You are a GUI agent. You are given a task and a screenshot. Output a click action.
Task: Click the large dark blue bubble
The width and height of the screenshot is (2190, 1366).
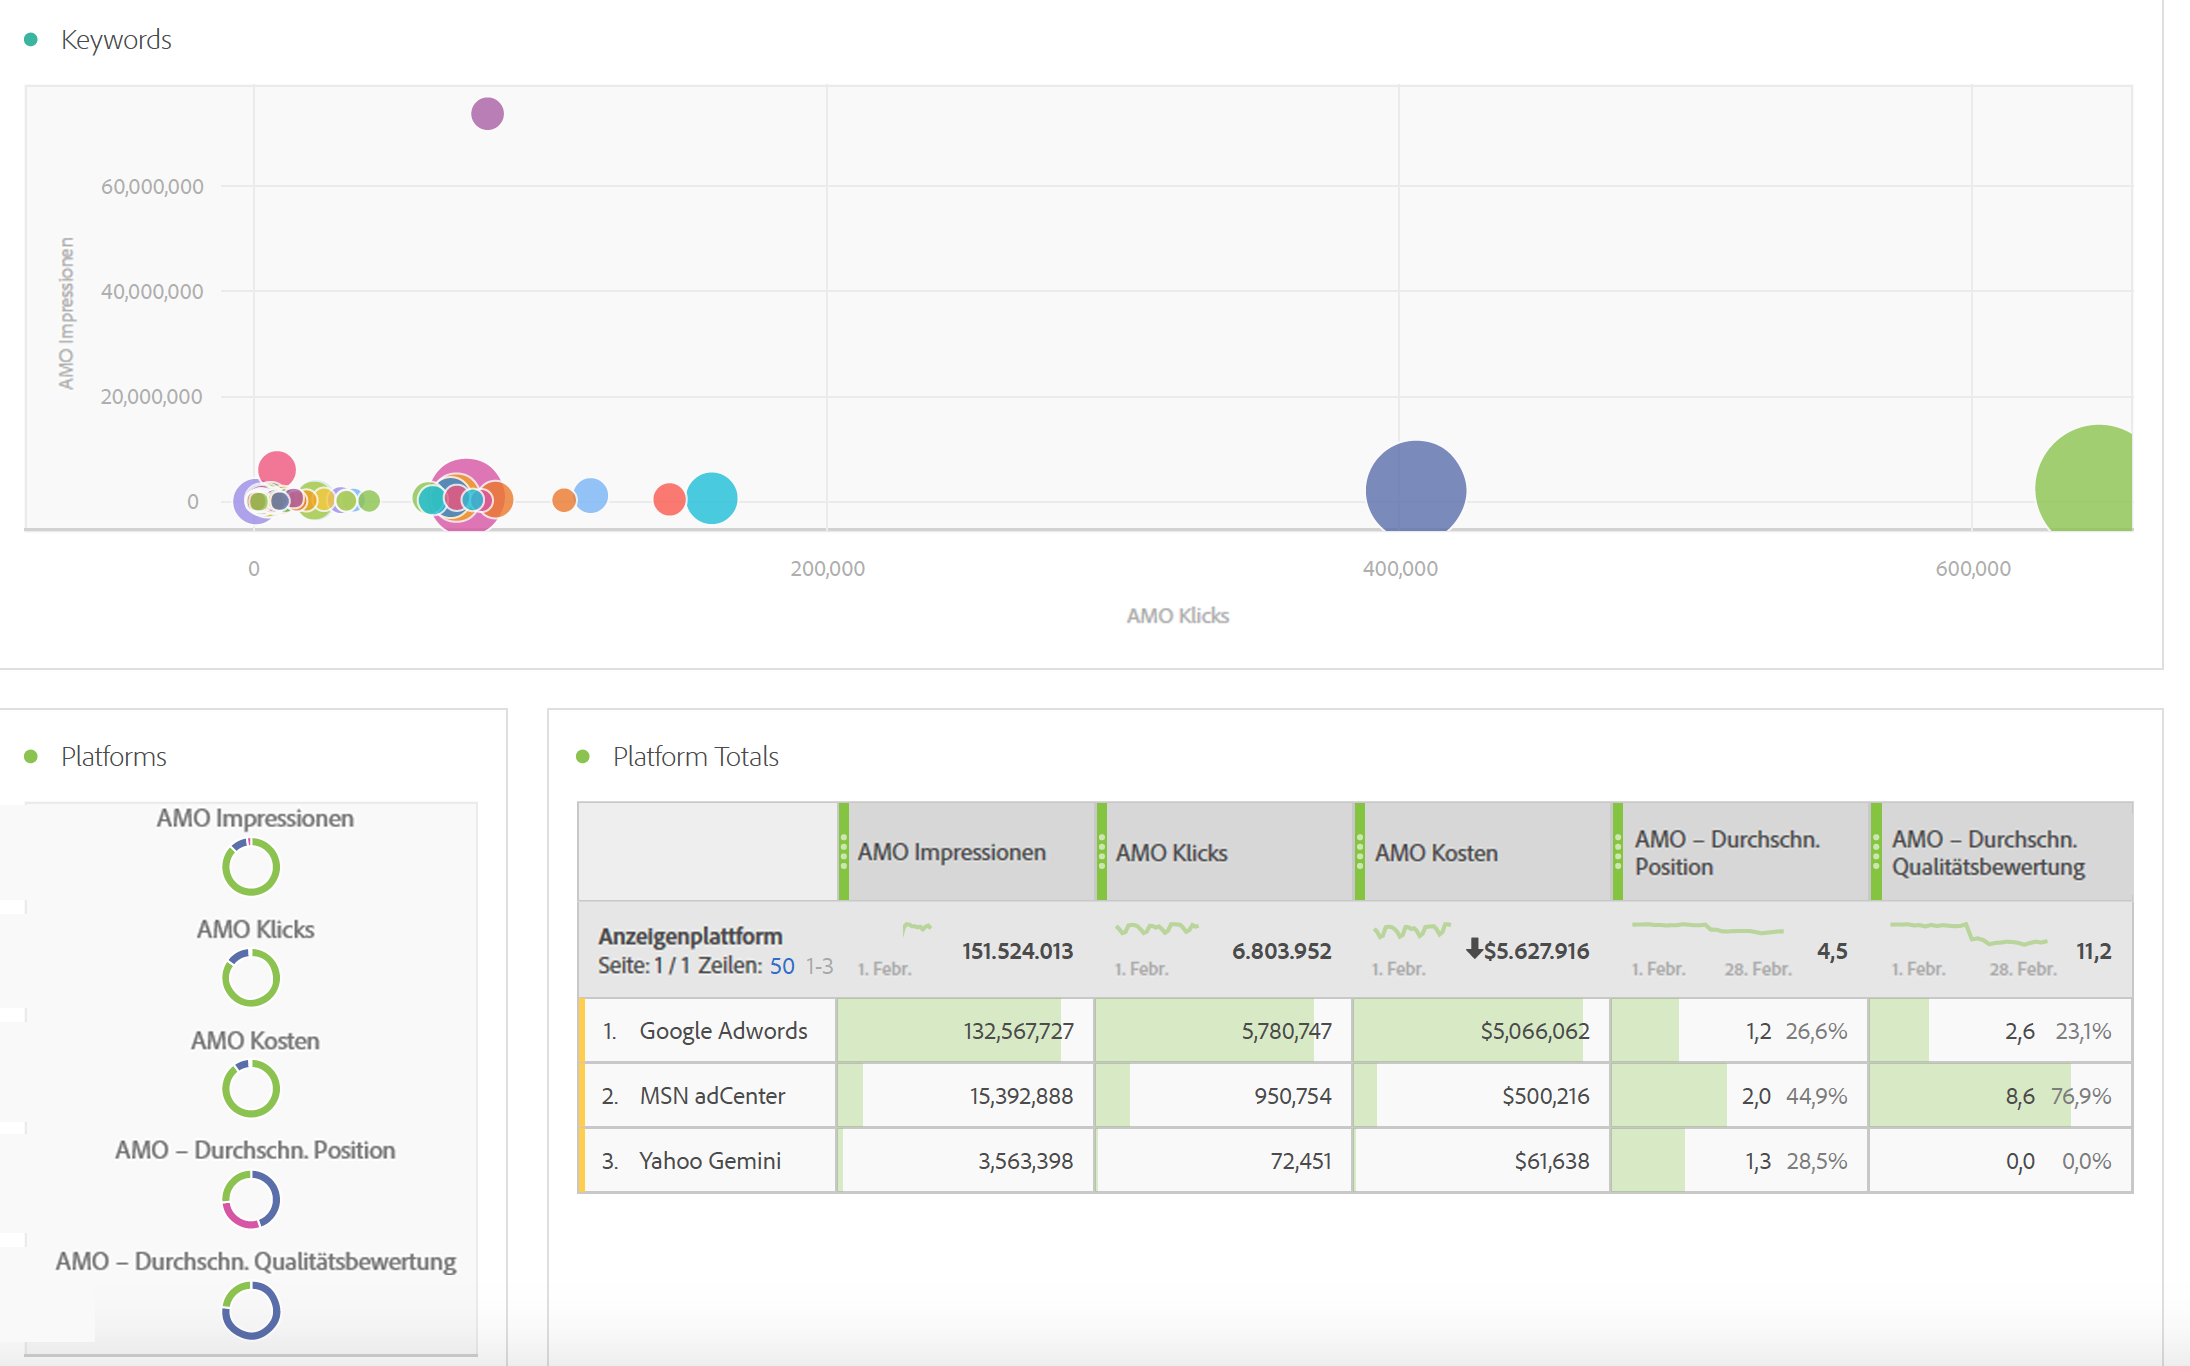(x=1415, y=490)
